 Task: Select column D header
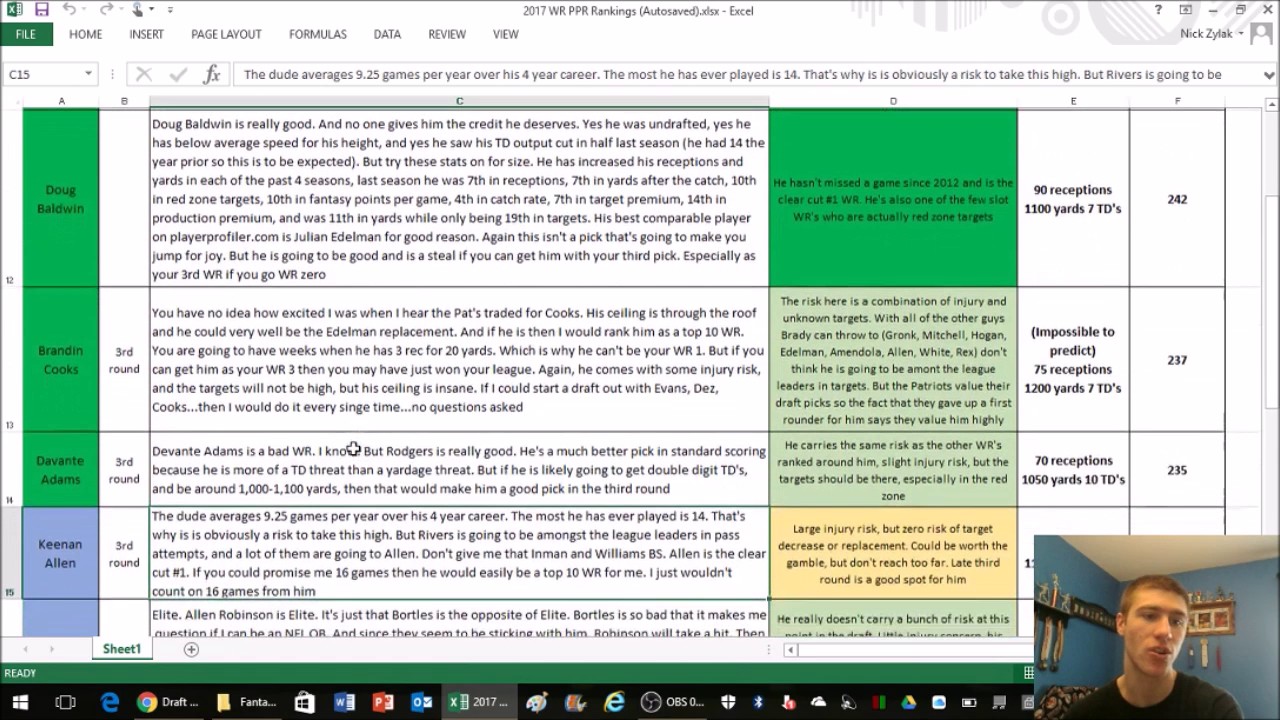tap(893, 101)
